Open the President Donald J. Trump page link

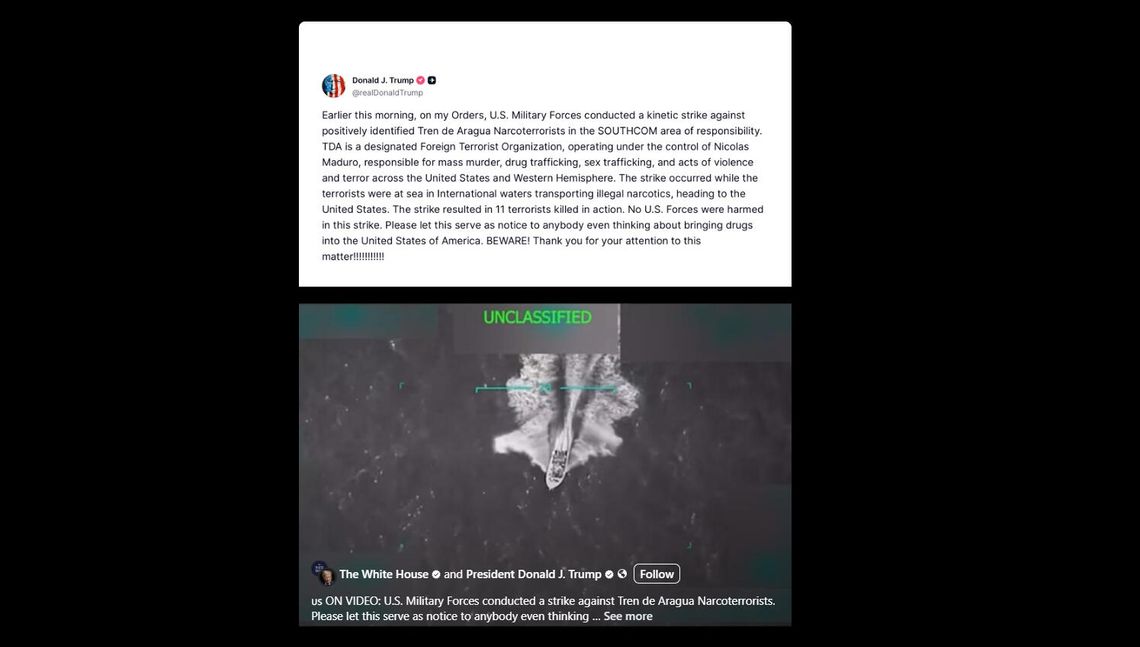click(x=534, y=574)
